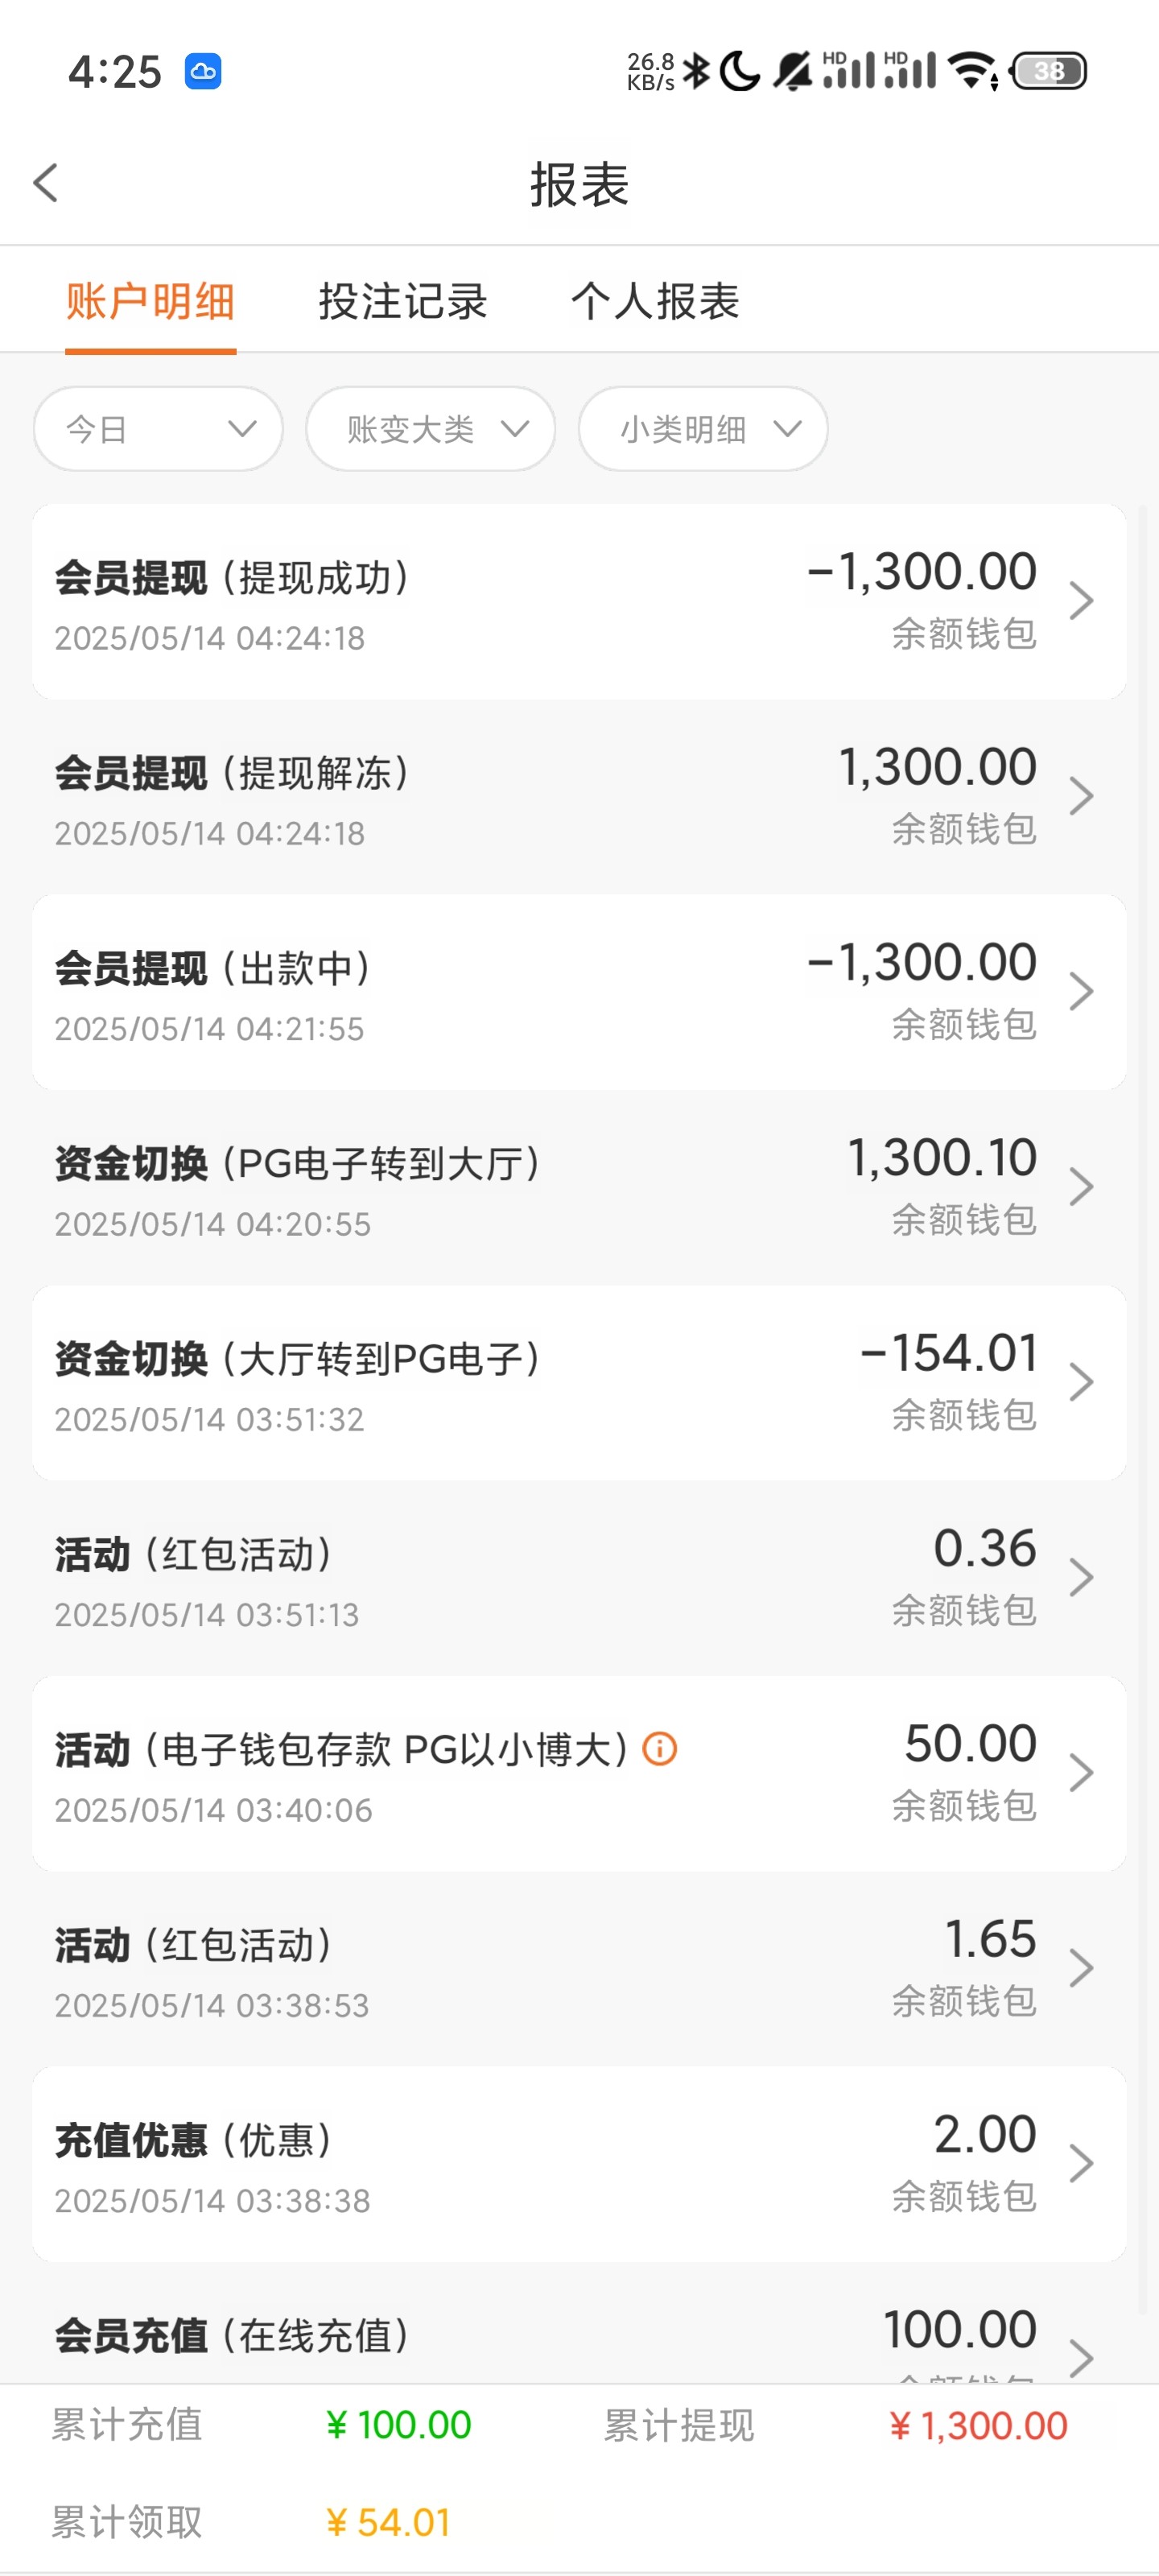Switch to the 投注记录 tab
1159x2576 pixels.
[403, 301]
